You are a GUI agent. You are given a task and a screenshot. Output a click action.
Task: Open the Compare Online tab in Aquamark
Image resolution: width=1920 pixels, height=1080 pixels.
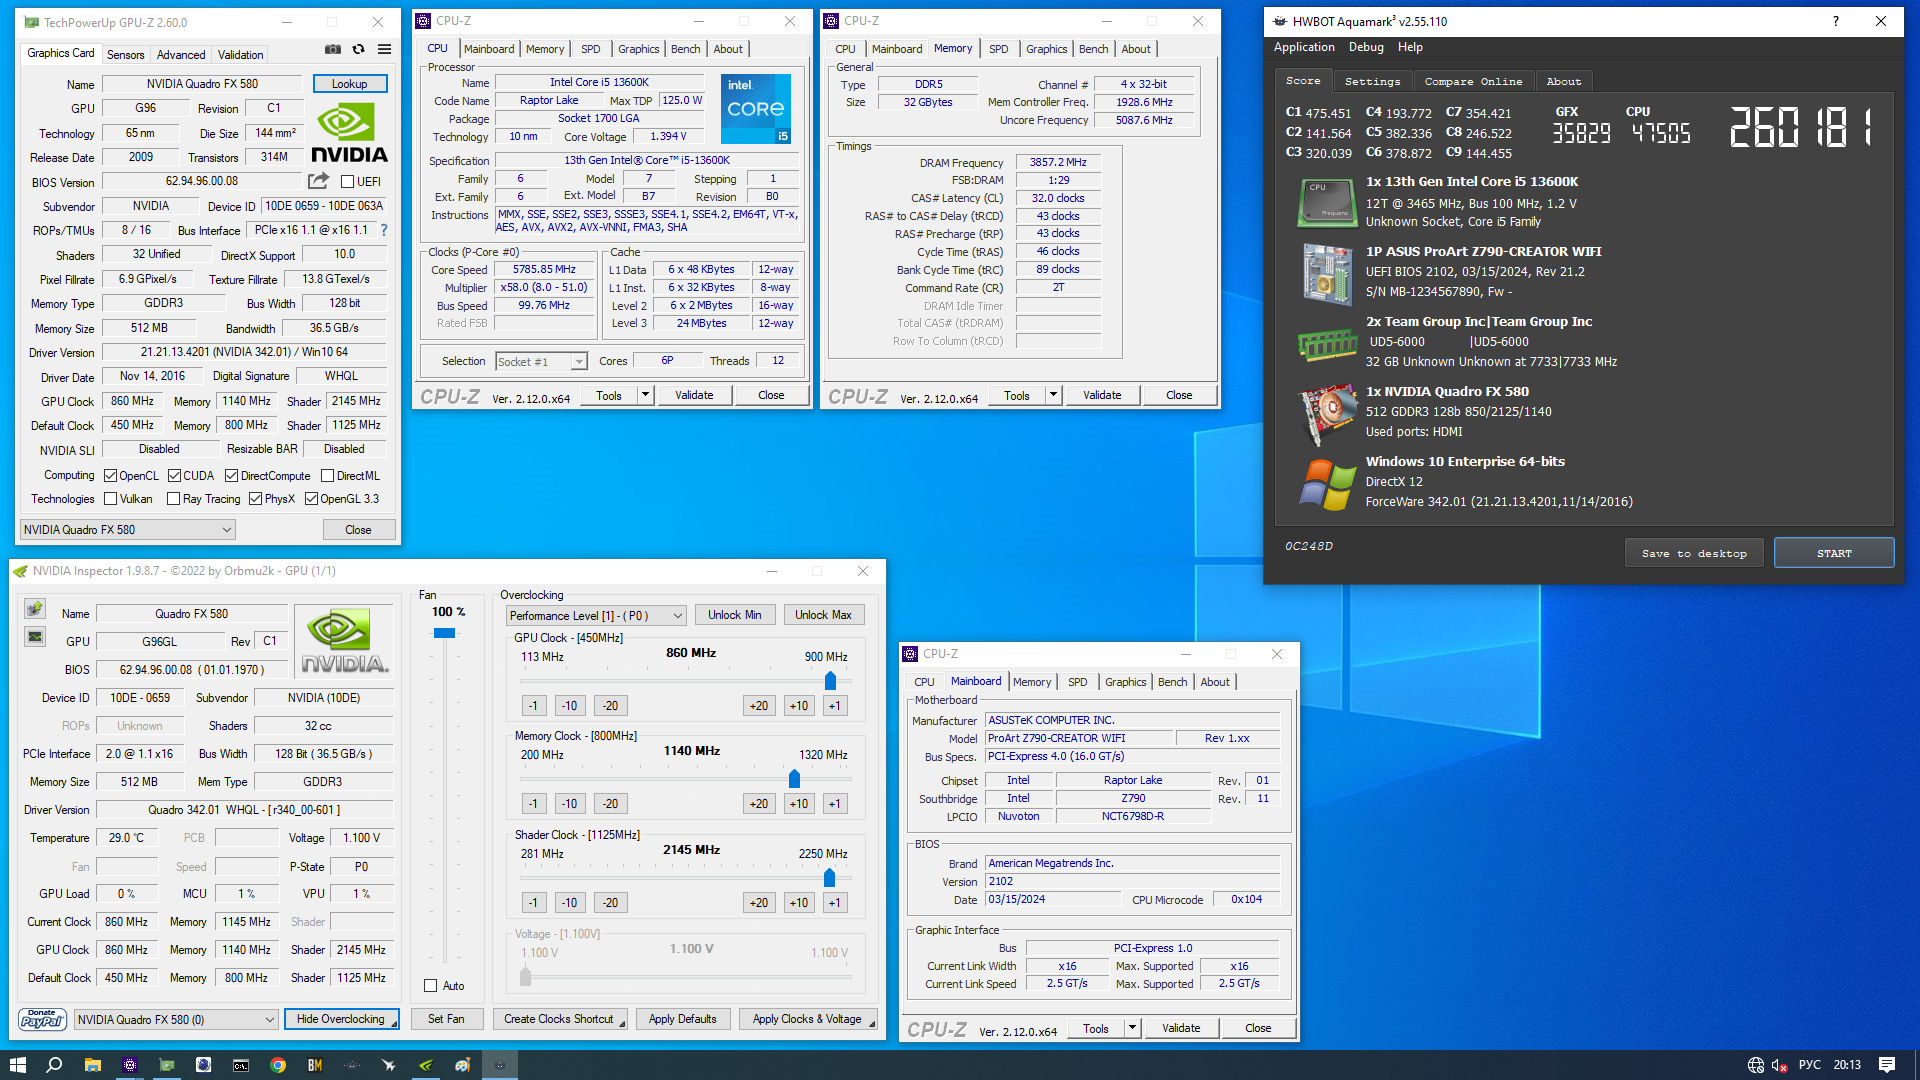1473,82
